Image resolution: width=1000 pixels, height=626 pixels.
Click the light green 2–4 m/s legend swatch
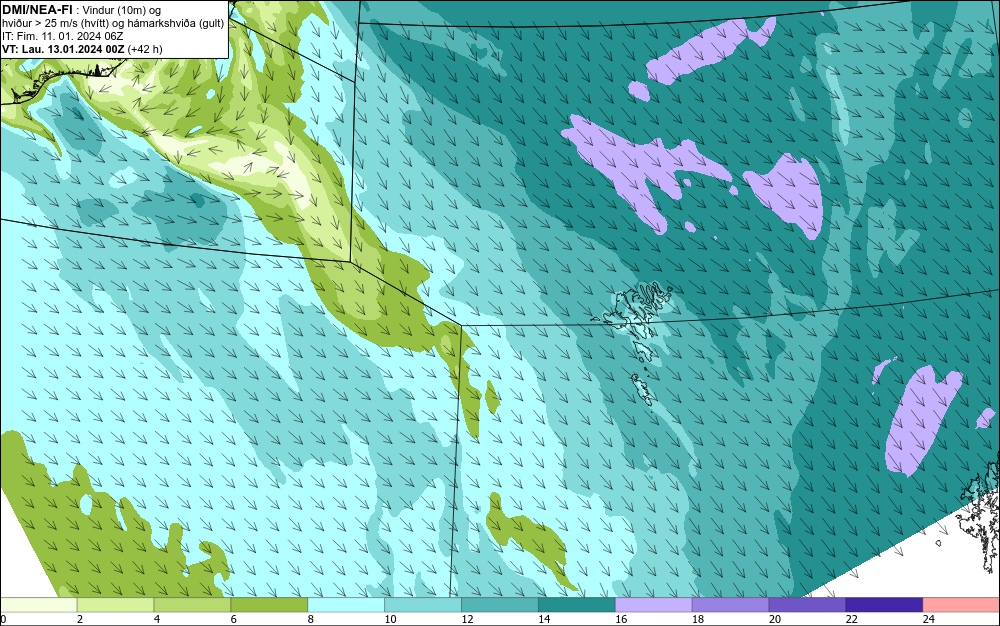point(115,604)
